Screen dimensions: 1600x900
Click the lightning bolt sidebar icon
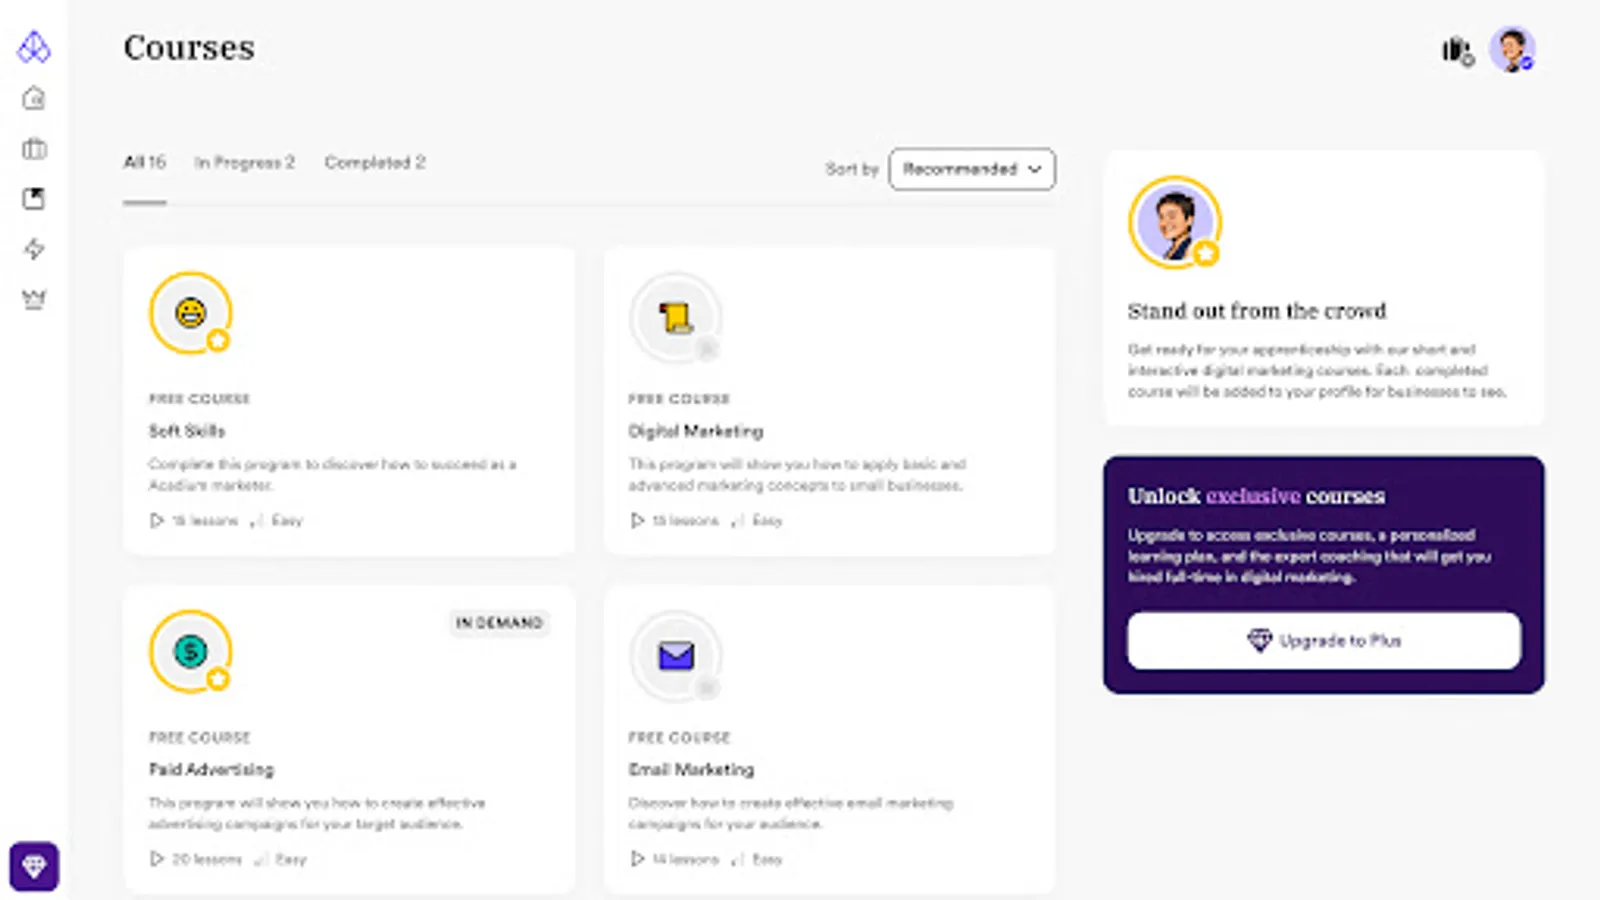[34, 248]
